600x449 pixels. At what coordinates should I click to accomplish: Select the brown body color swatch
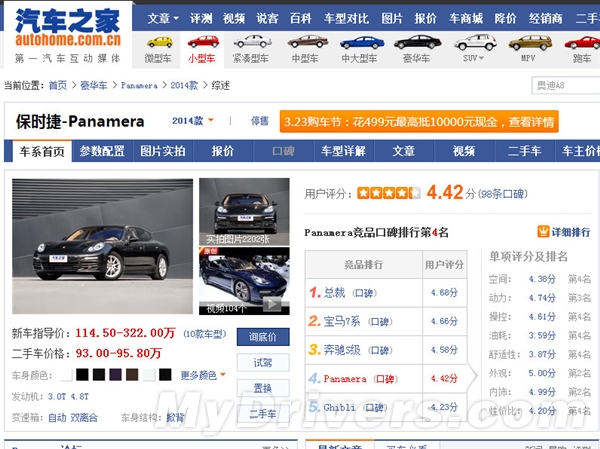[132, 375]
